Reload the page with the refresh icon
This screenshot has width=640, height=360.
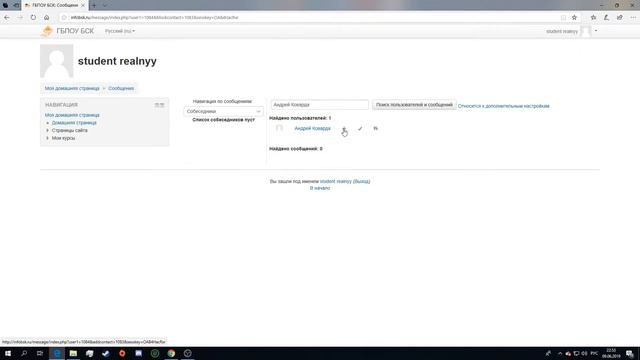point(33,18)
